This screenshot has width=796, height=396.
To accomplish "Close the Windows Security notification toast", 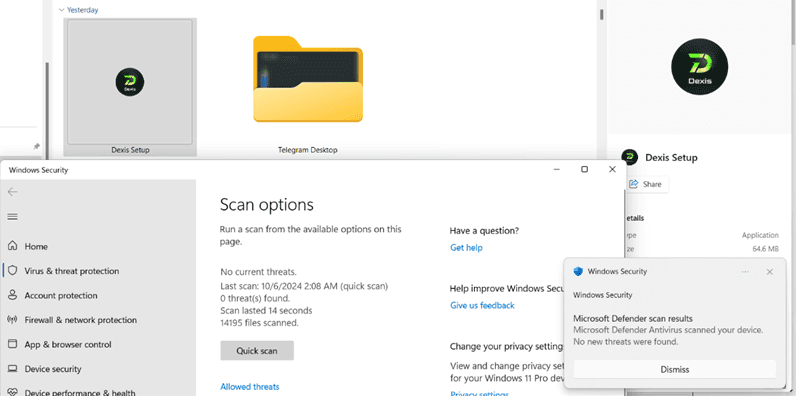I will 770,272.
